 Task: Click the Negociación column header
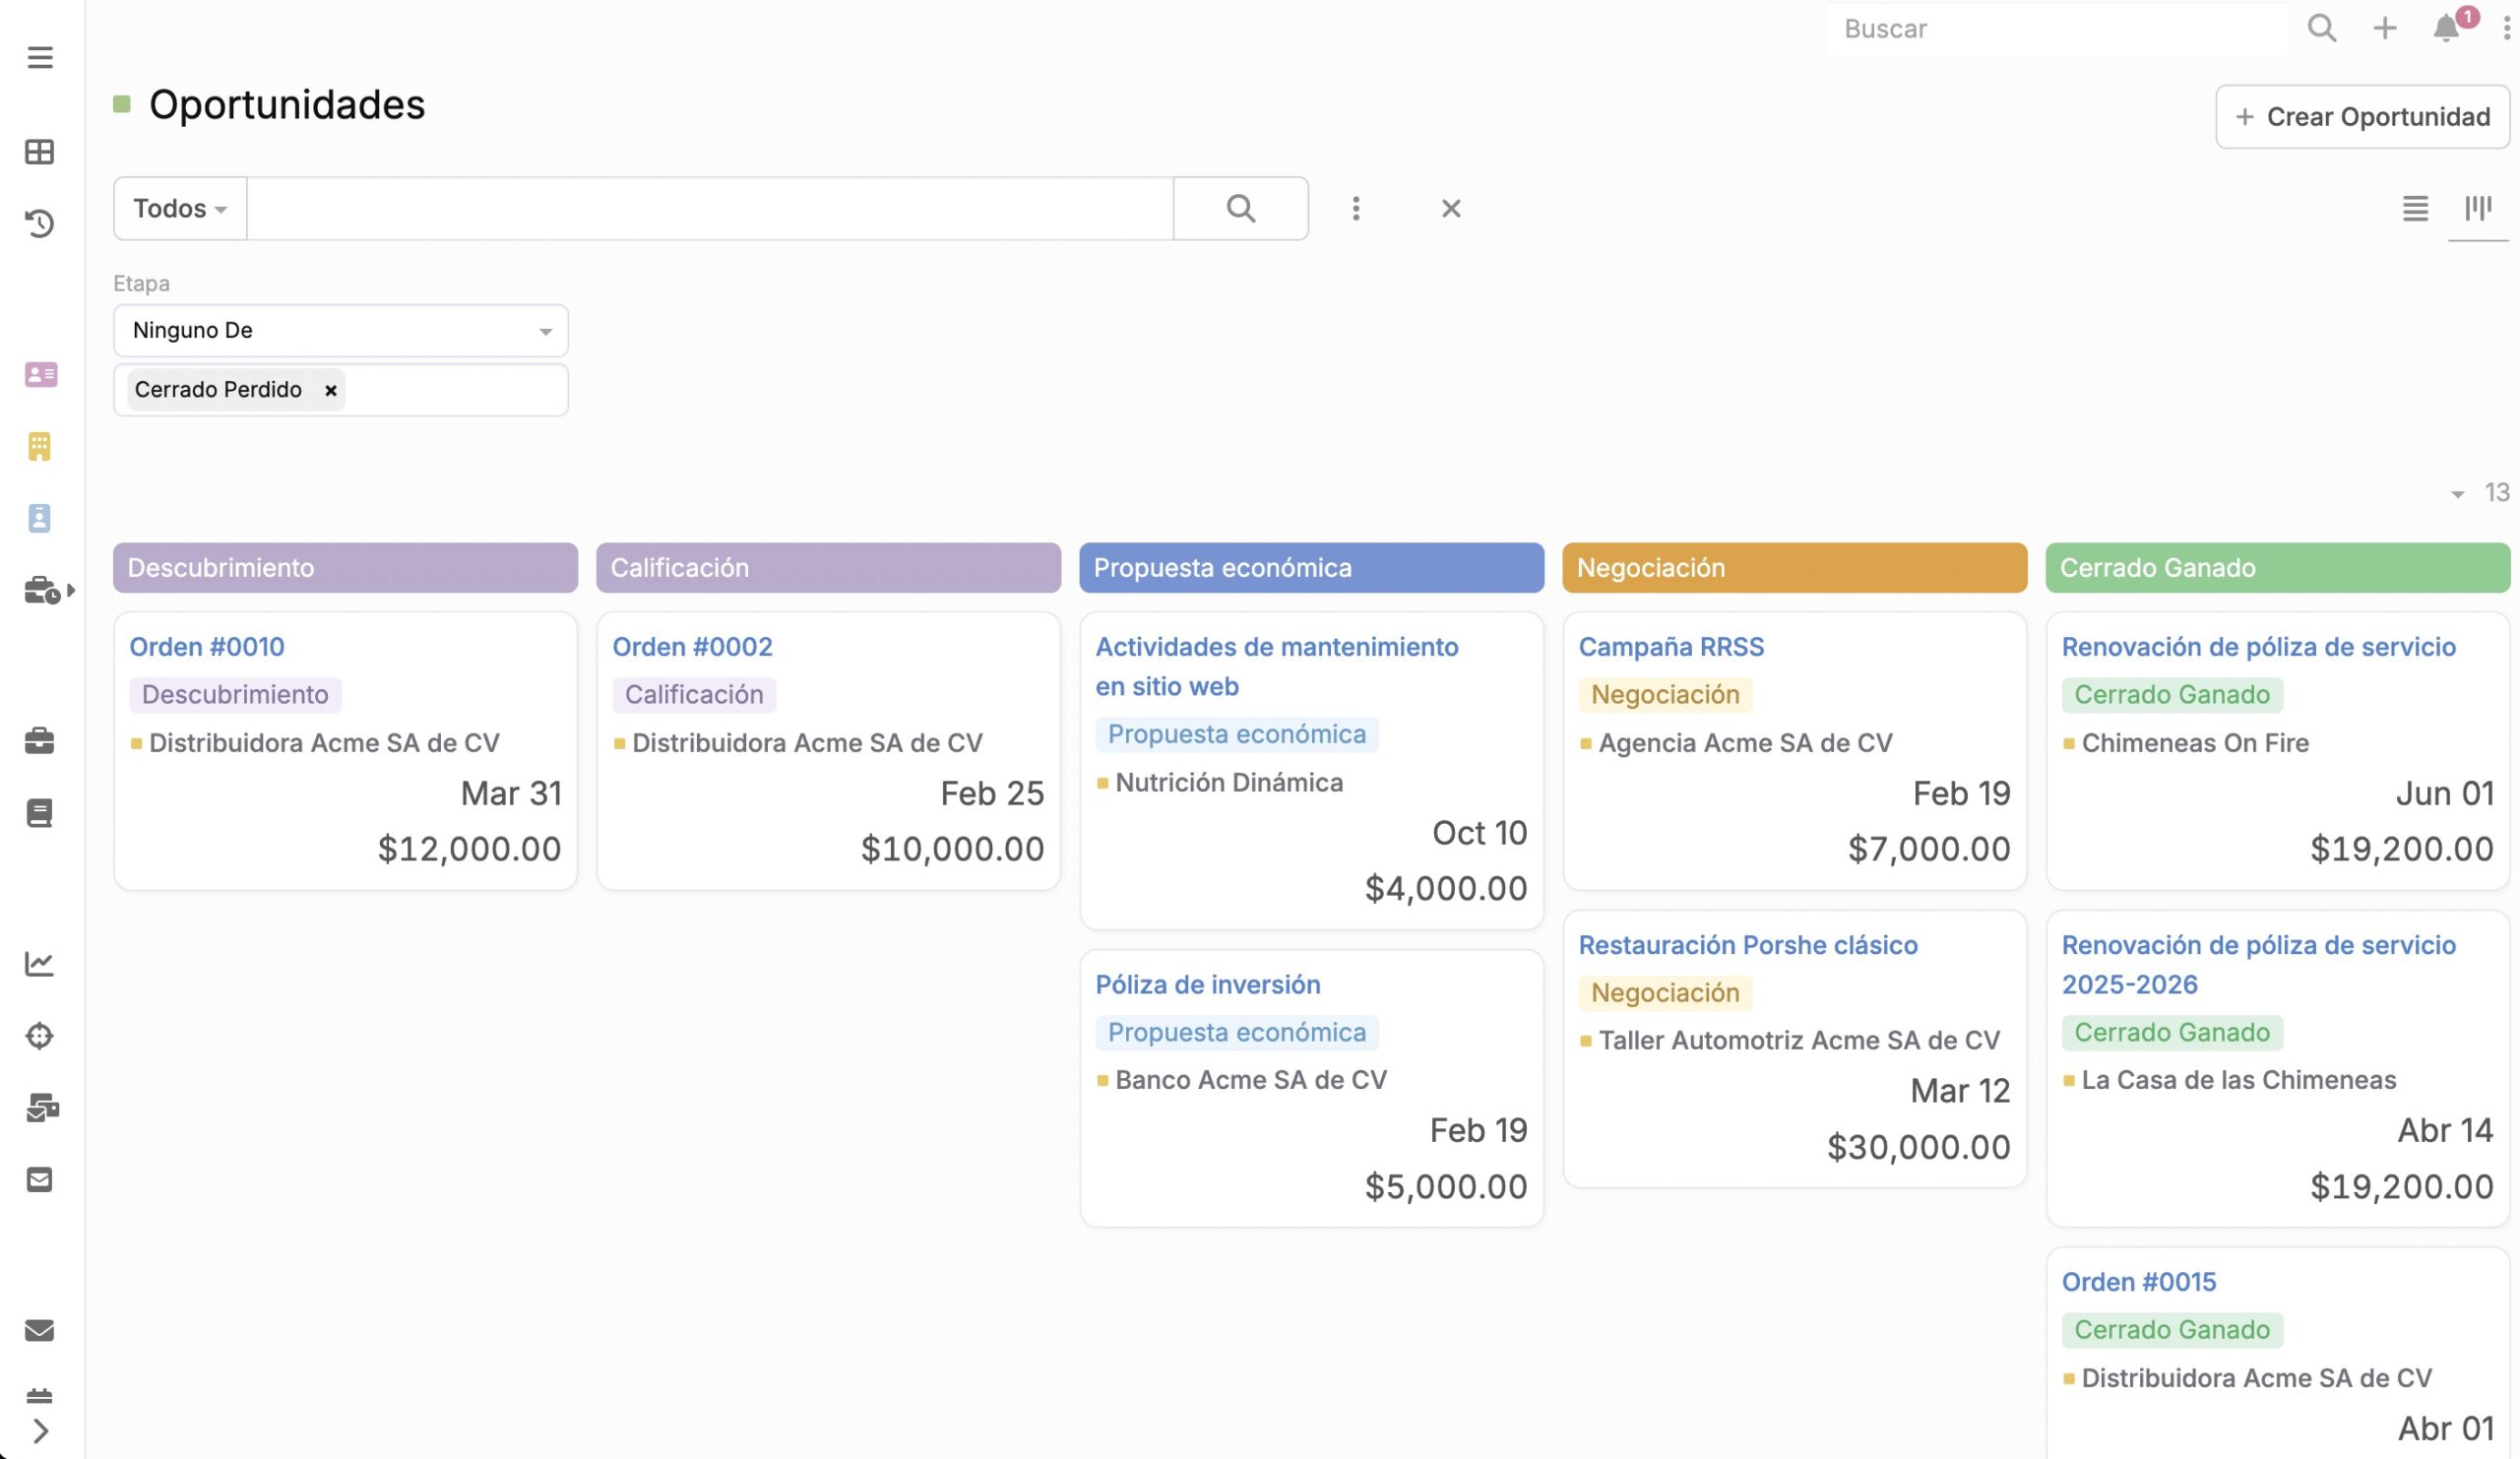click(x=1794, y=568)
